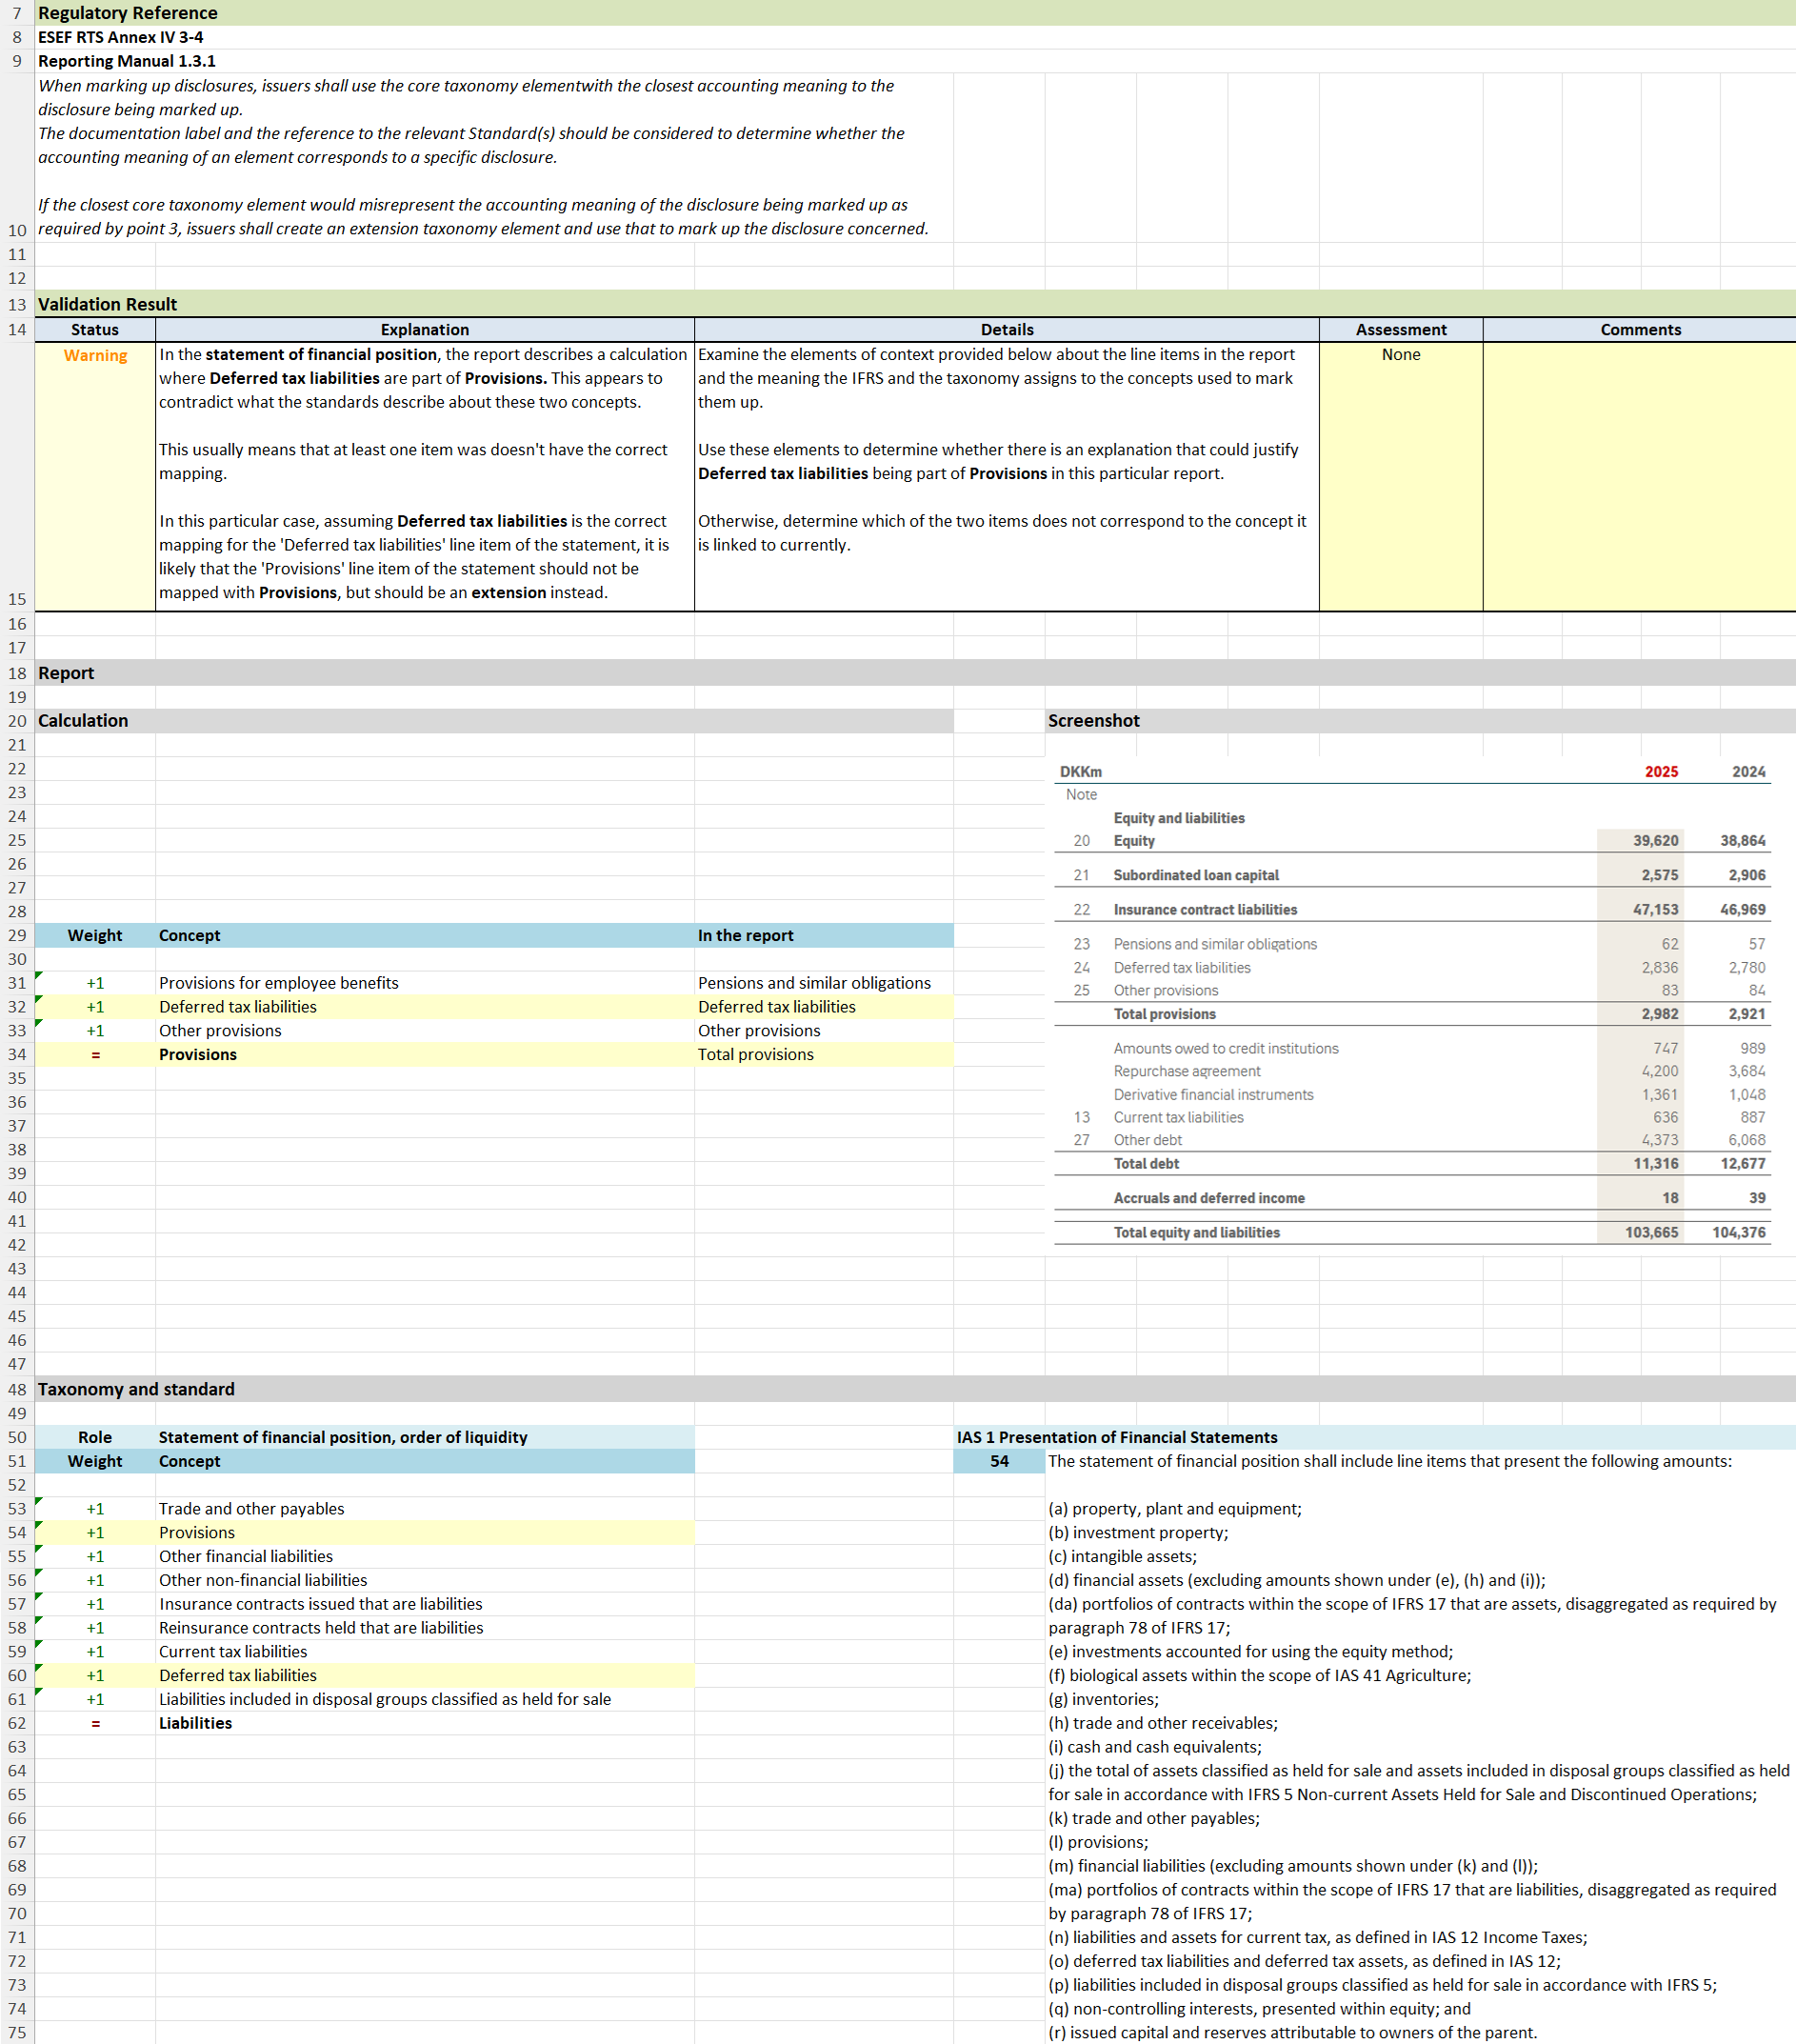
Task: Click the 'Validation Result' section header
Action: pos(915,304)
